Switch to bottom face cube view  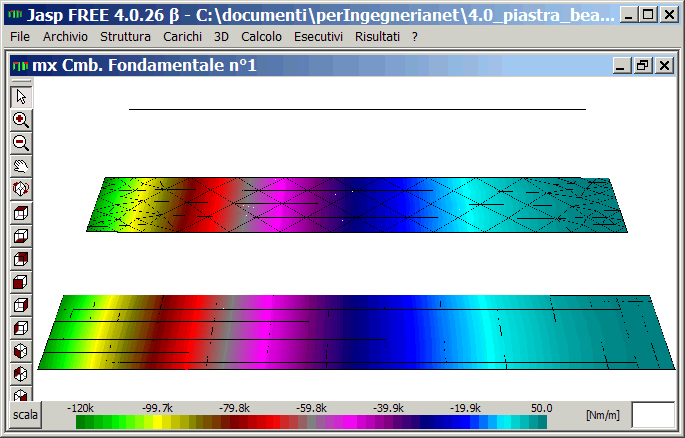(21, 236)
